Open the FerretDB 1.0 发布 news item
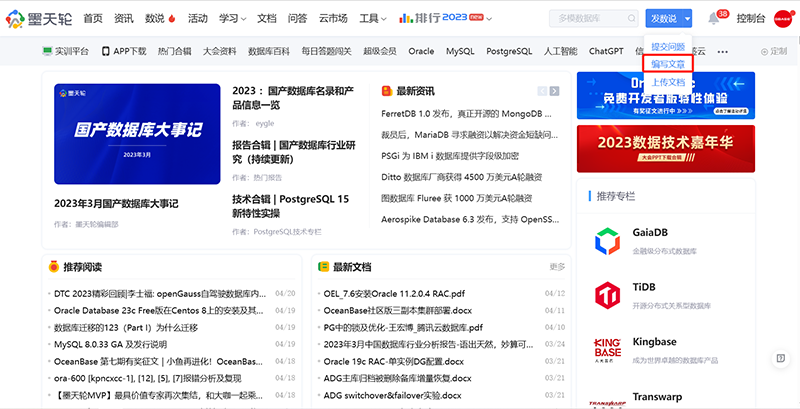The image size is (800, 409). coord(467,113)
